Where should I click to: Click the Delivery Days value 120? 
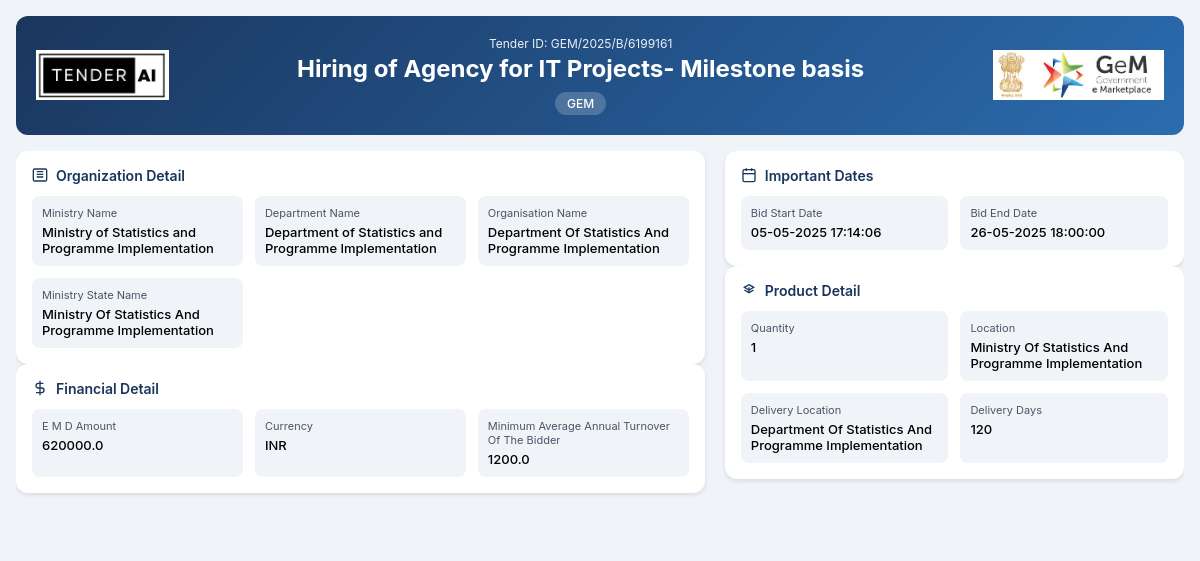click(981, 430)
